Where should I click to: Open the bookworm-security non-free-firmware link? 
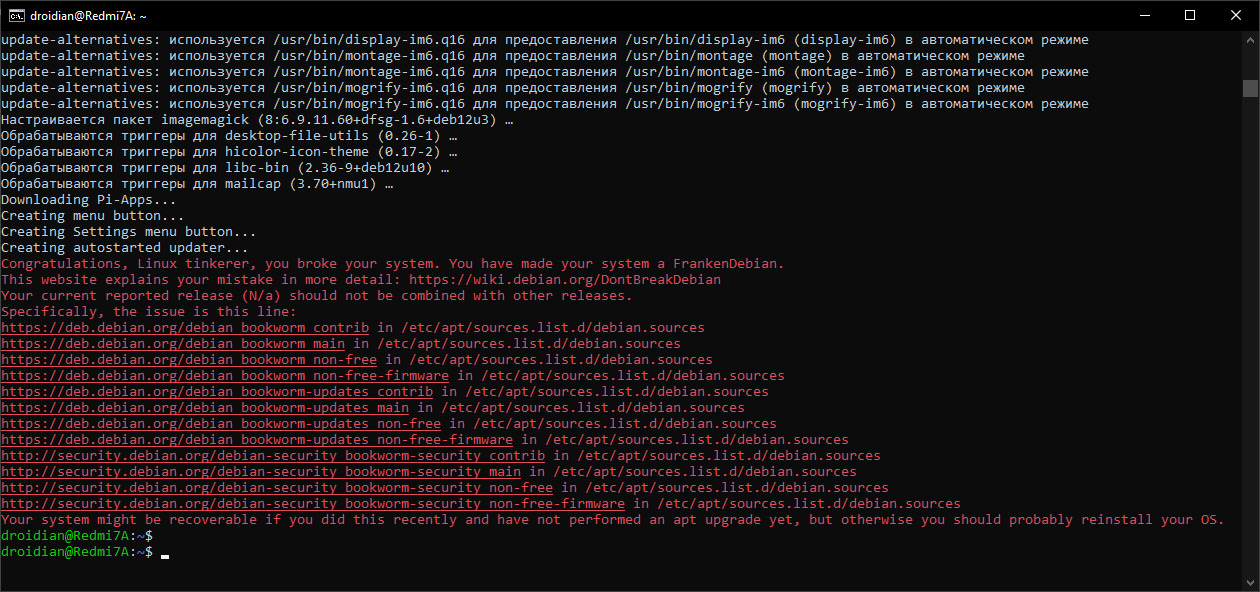[312, 504]
